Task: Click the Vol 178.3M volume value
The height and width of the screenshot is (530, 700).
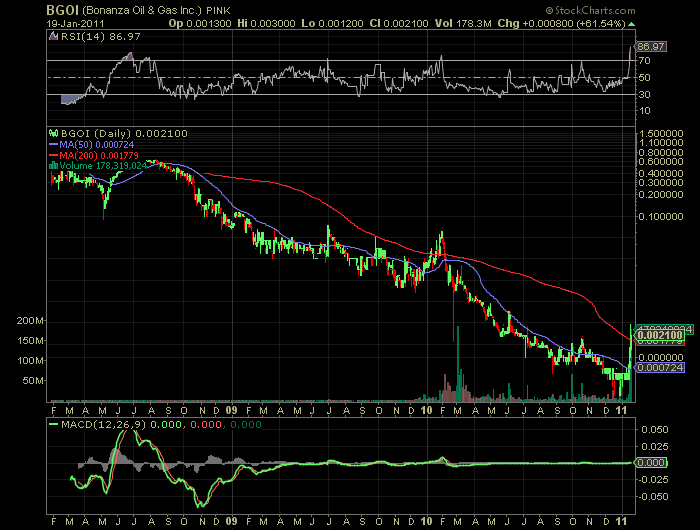Action: point(463,24)
